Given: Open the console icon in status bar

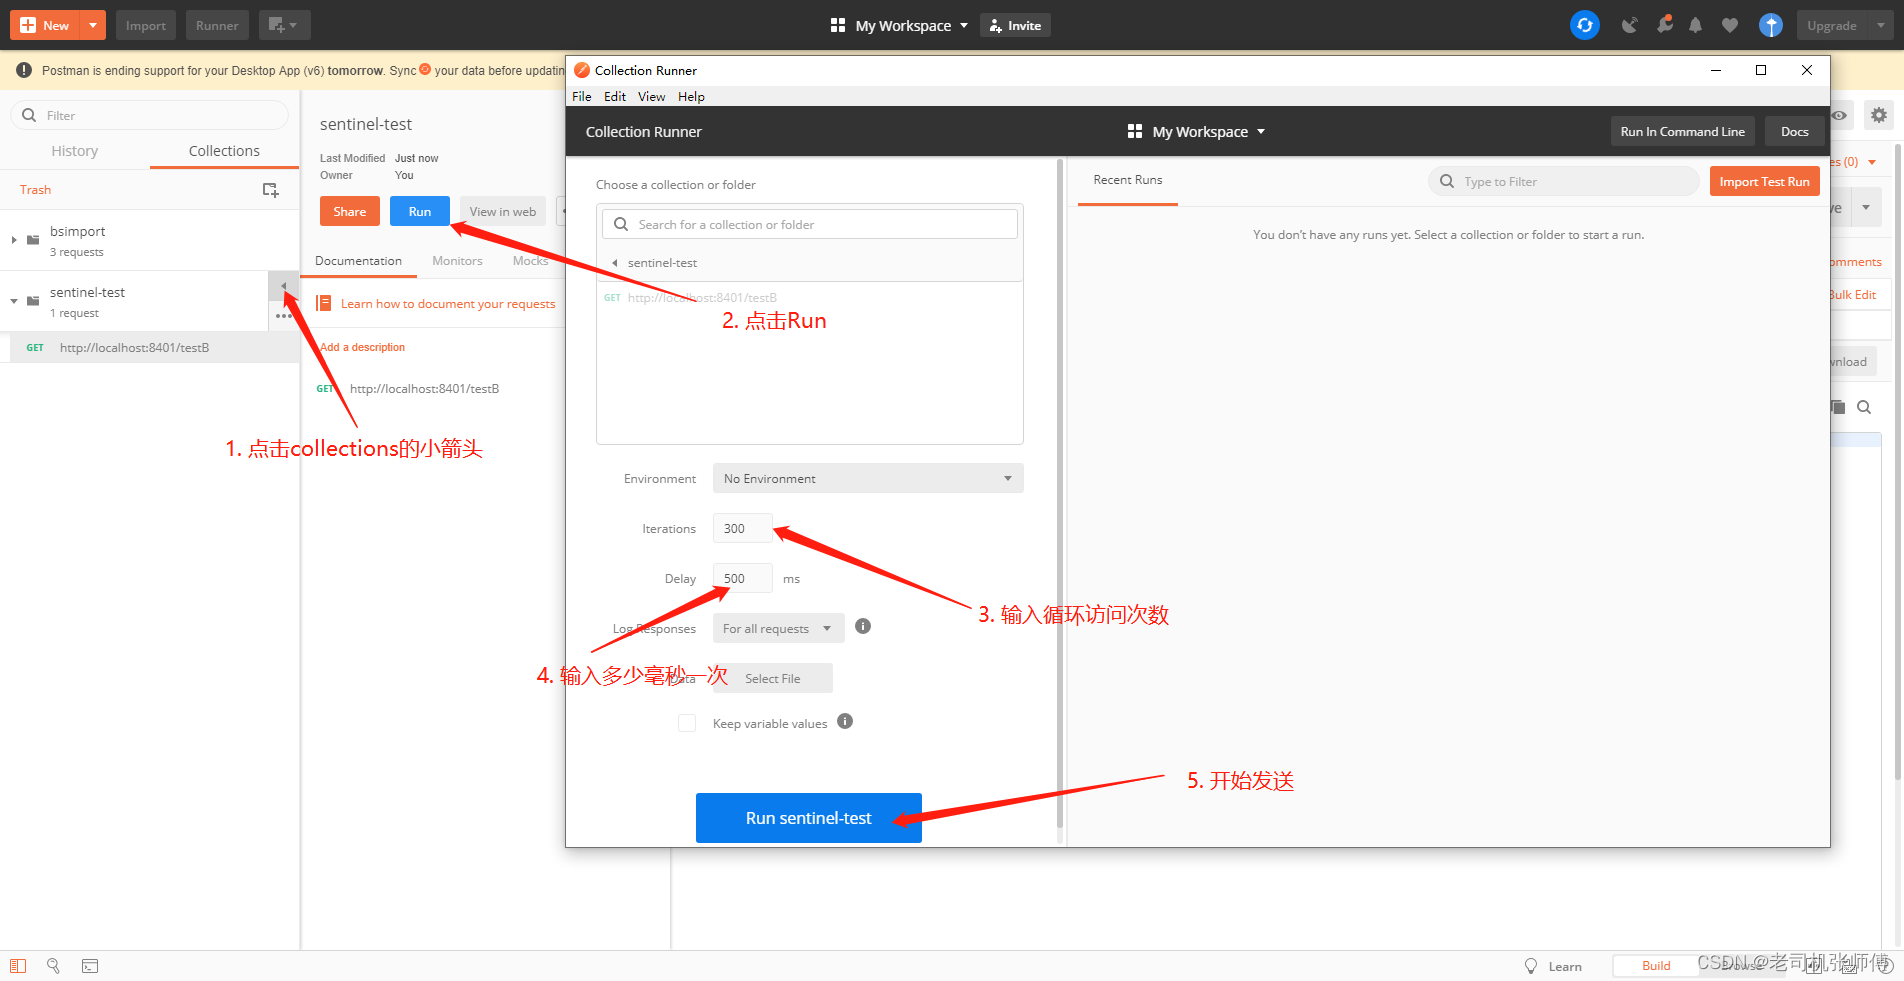Looking at the screenshot, I should click(90, 966).
